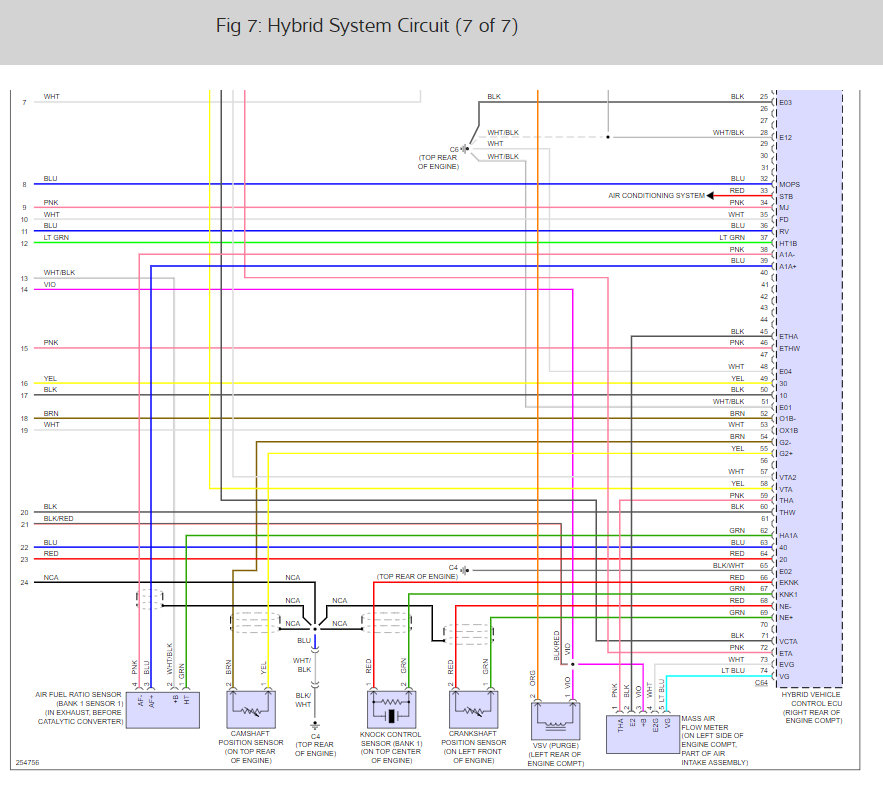Screen dimensions: 883x793
Task: Click the VIO wire label at left connector 14
Action: coord(50,284)
